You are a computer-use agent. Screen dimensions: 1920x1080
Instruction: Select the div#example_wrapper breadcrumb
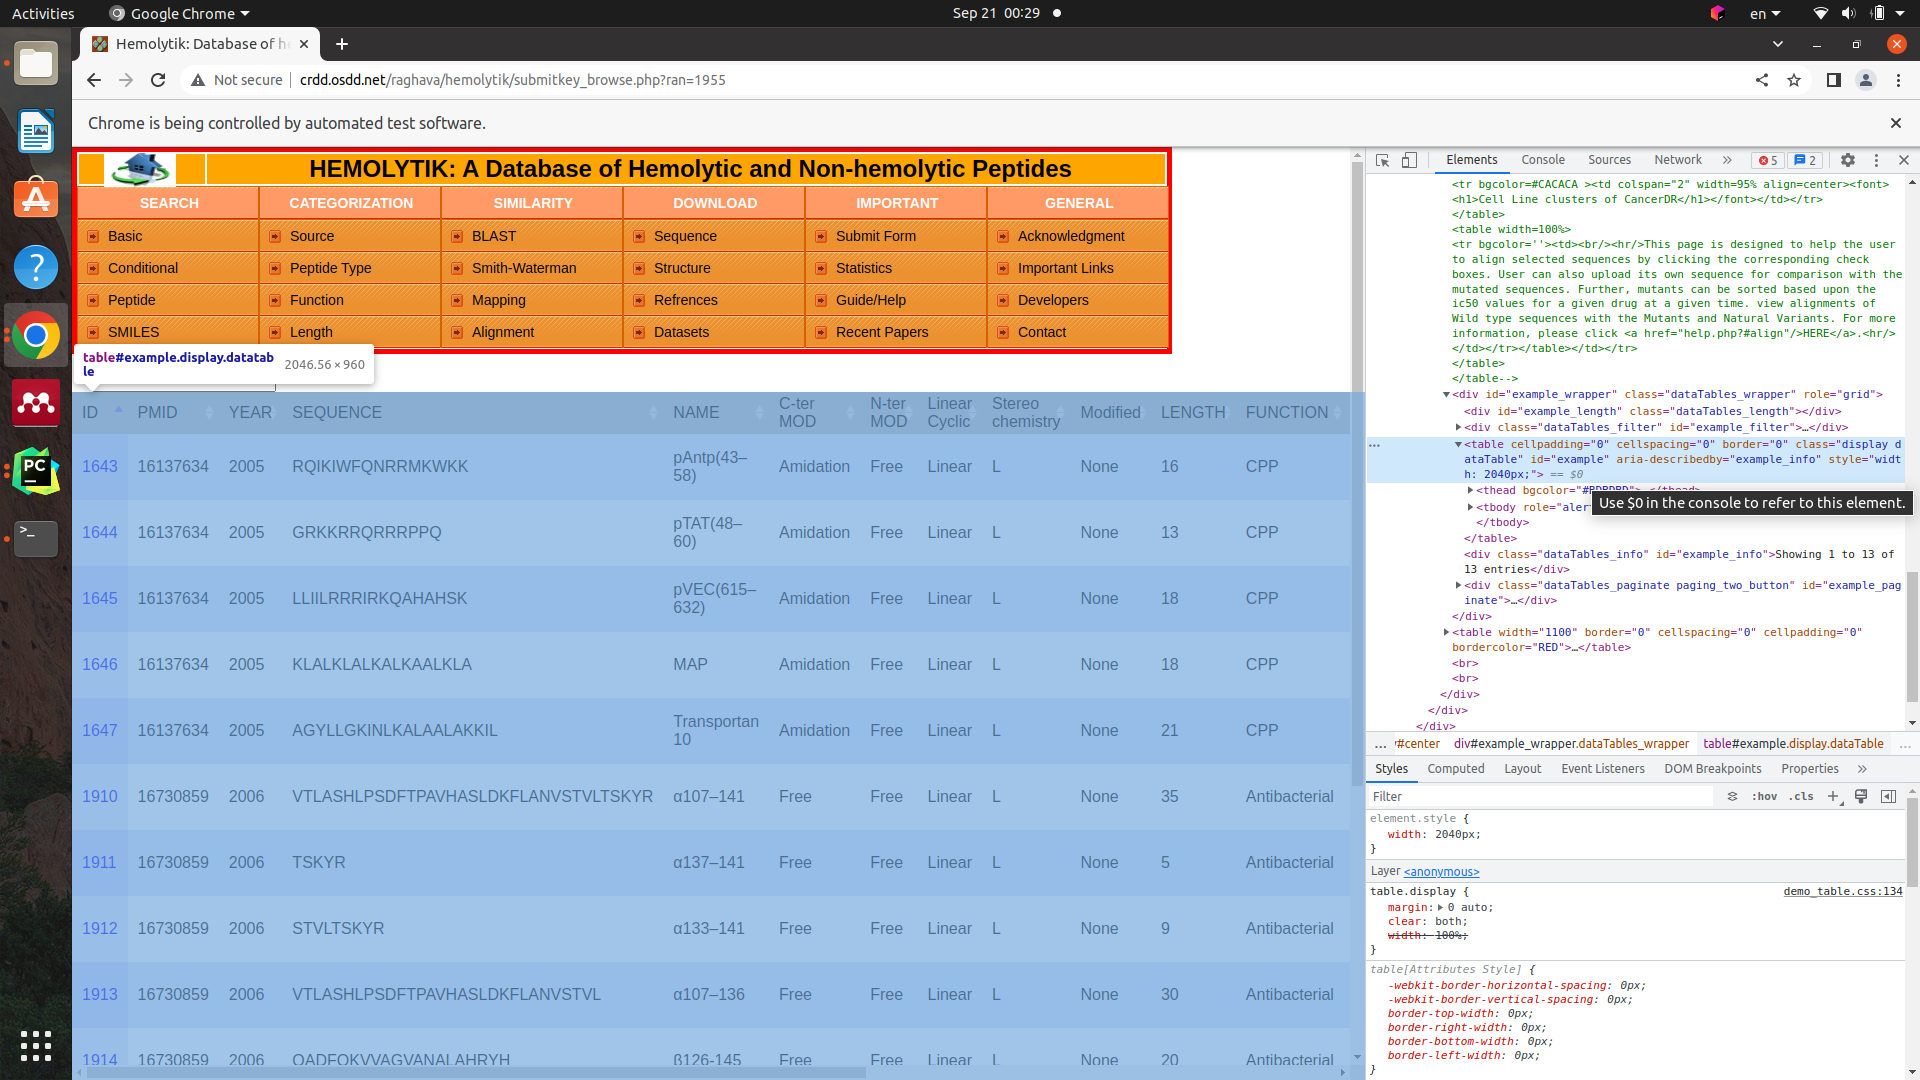click(1571, 744)
